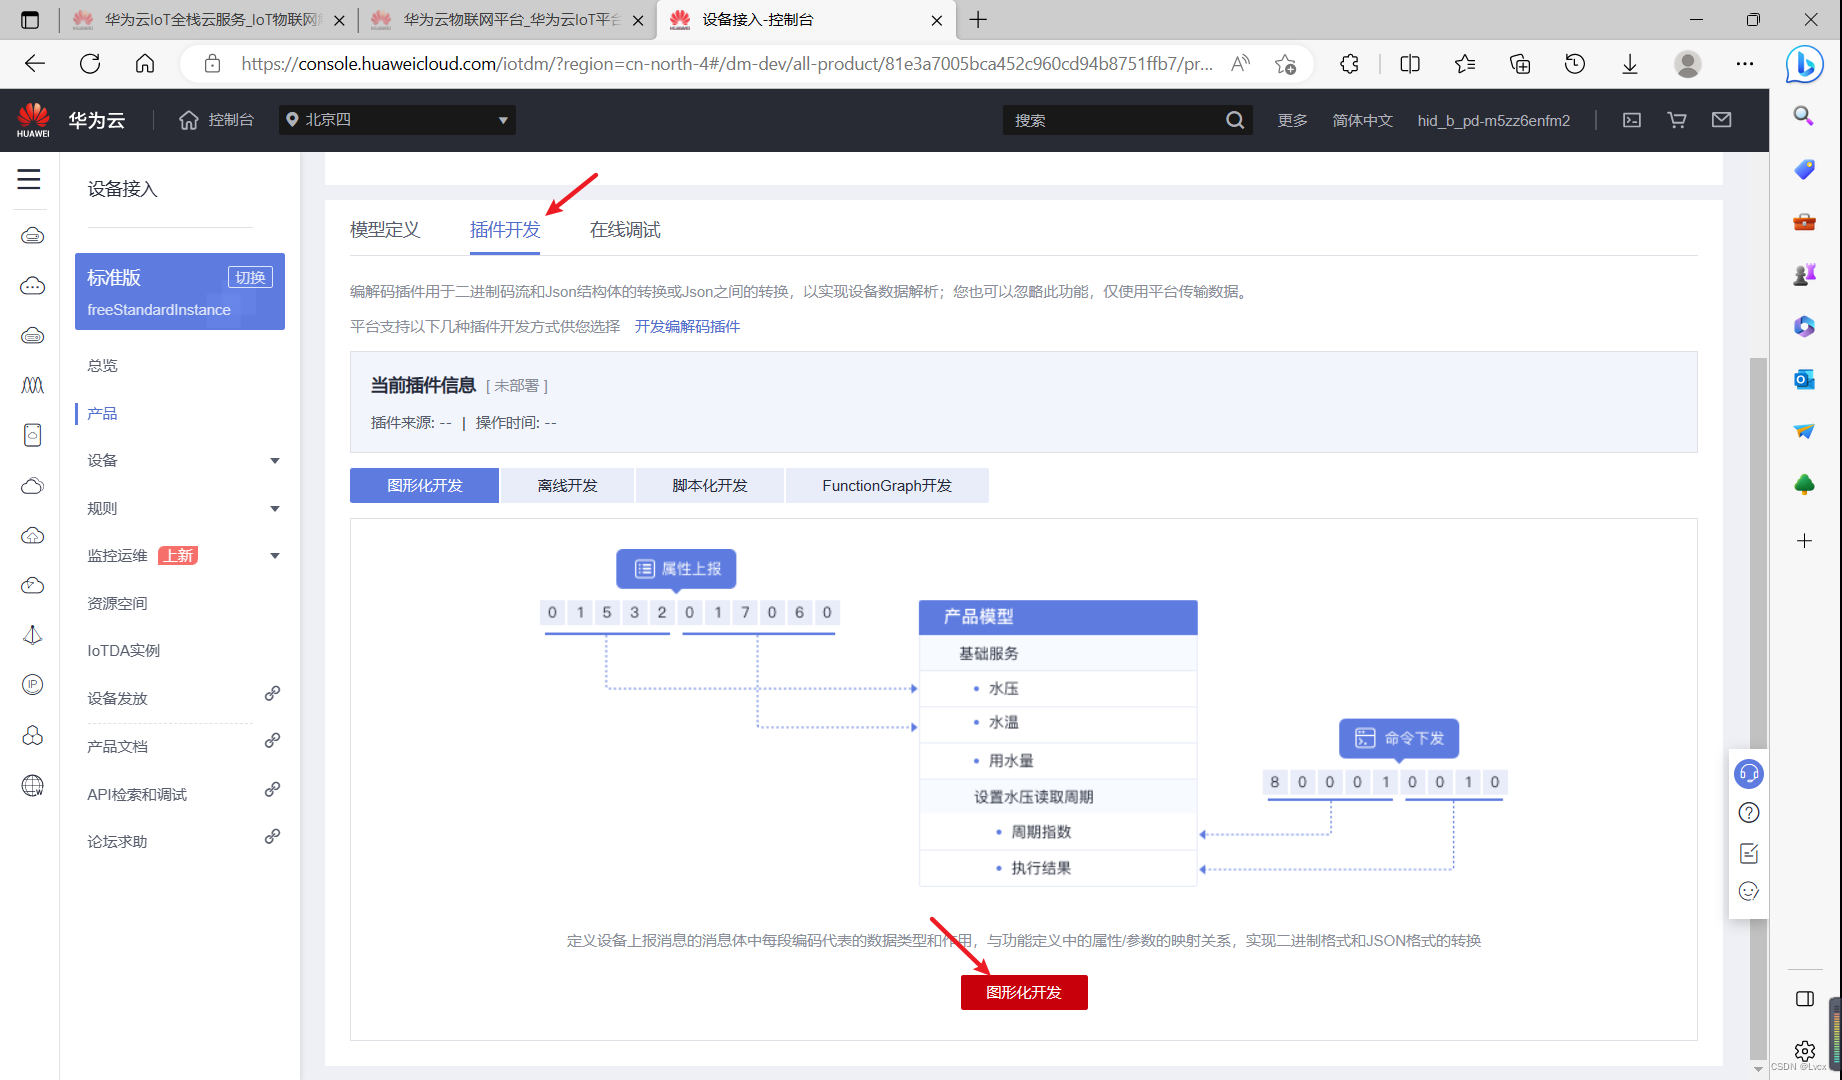The width and height of the screenshot is (1842, 1080).
Task: Open the hamburger menu in left sidebar
Action: [x=29, y=180]
